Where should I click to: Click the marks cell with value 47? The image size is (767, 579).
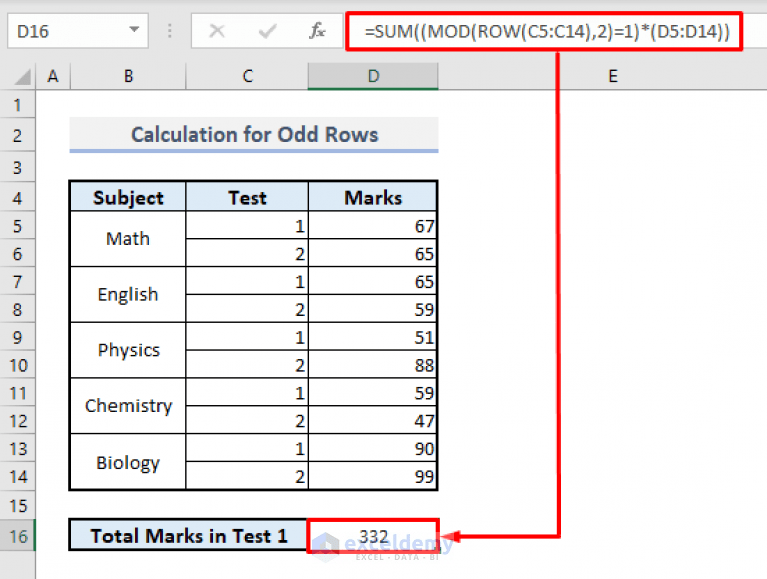373,421
